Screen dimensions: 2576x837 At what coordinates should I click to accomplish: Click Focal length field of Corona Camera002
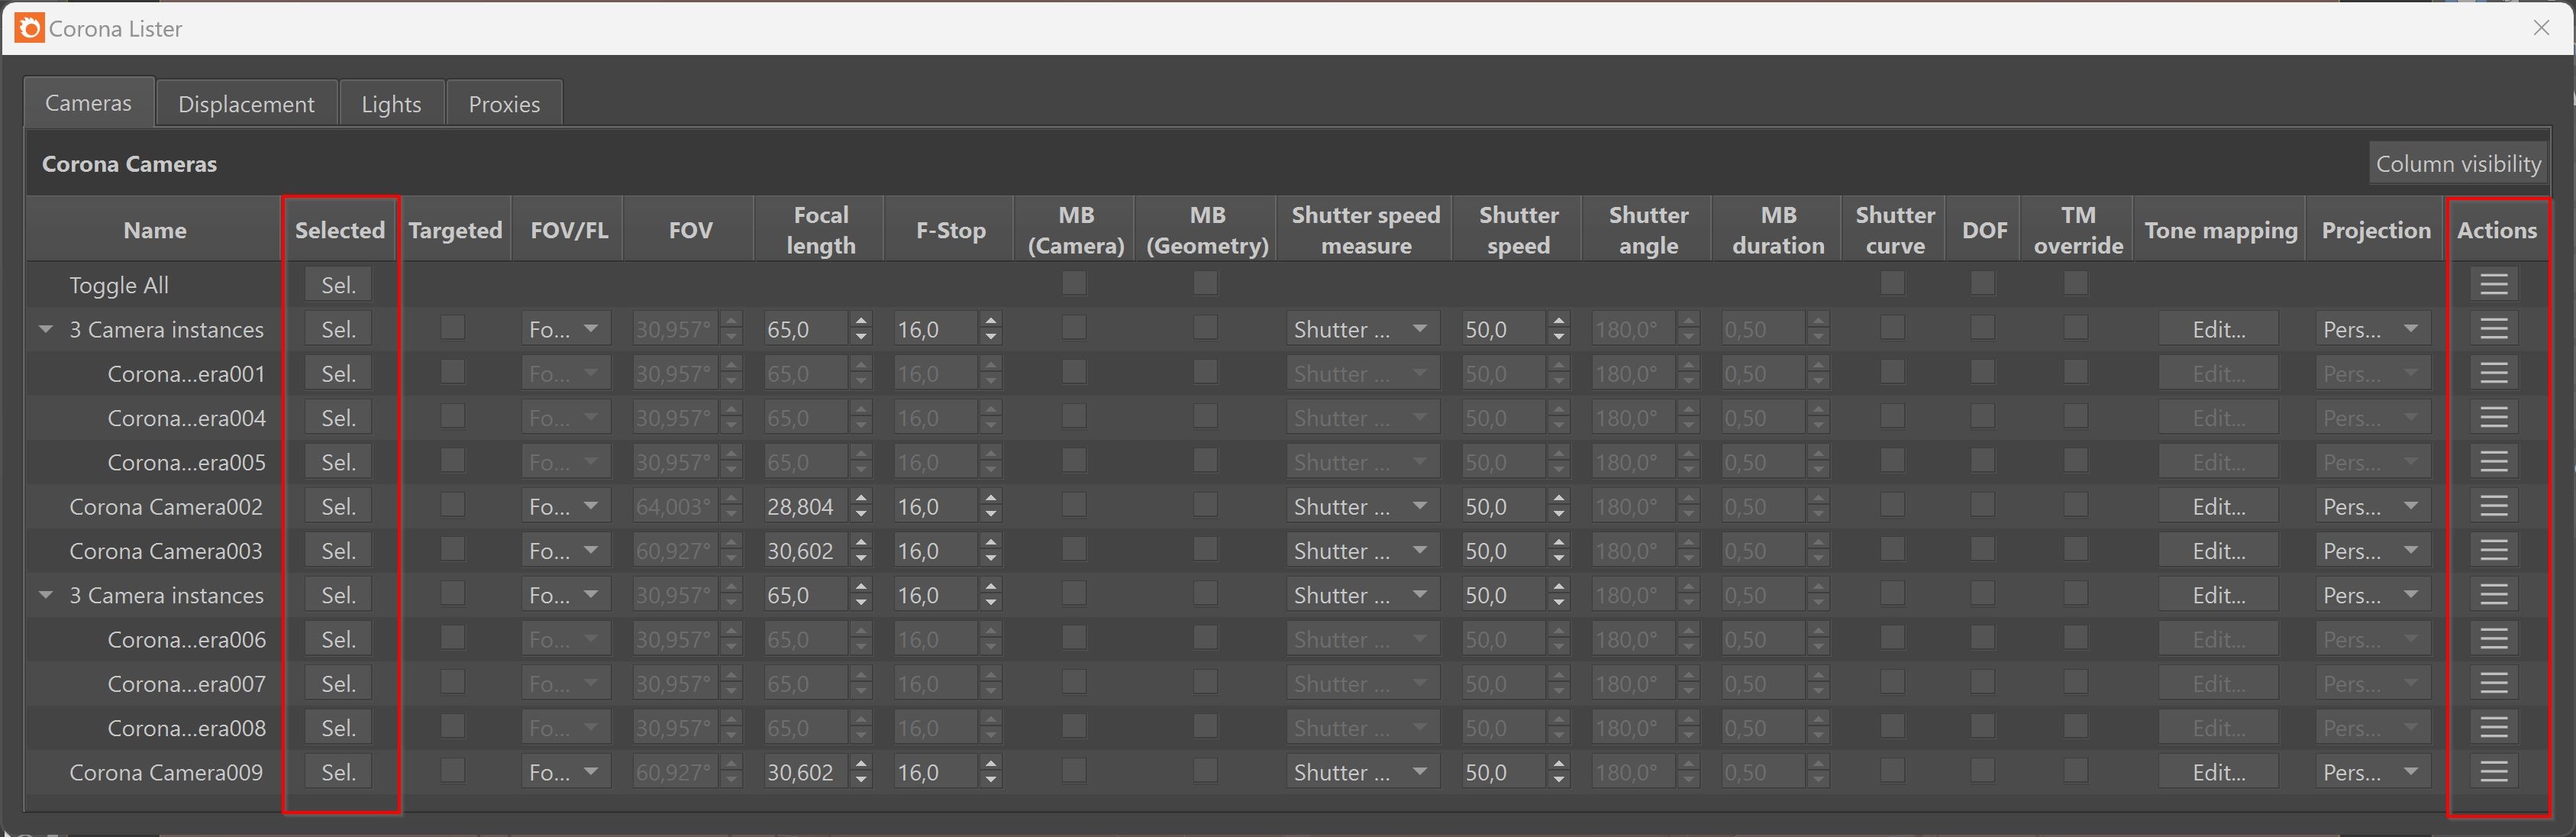[x=805, y=506]
